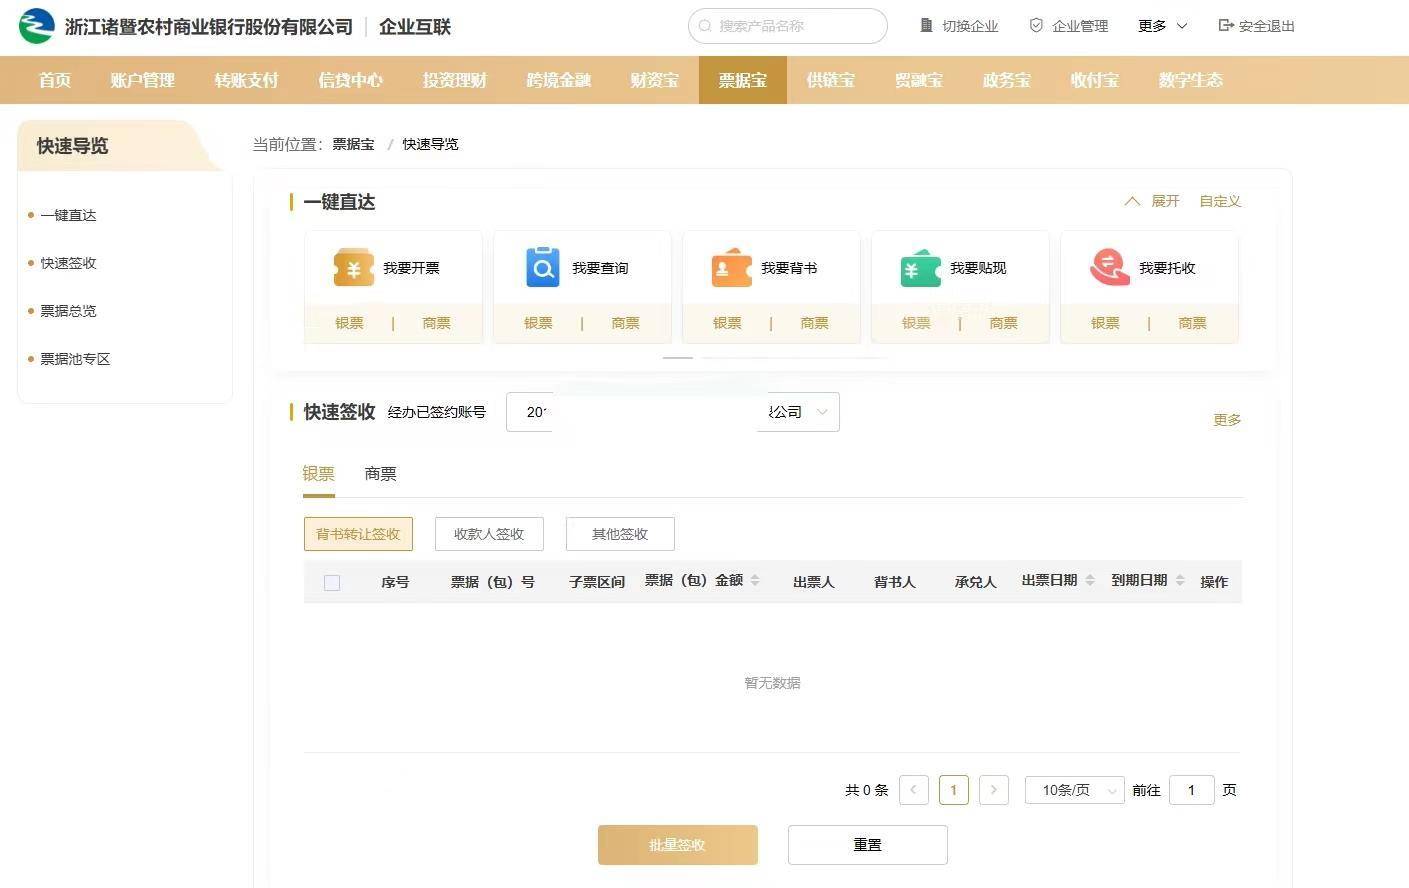Click the 我要贴现 green wallet icon
Screen dimensions: 1409x888
pos(920,268)
